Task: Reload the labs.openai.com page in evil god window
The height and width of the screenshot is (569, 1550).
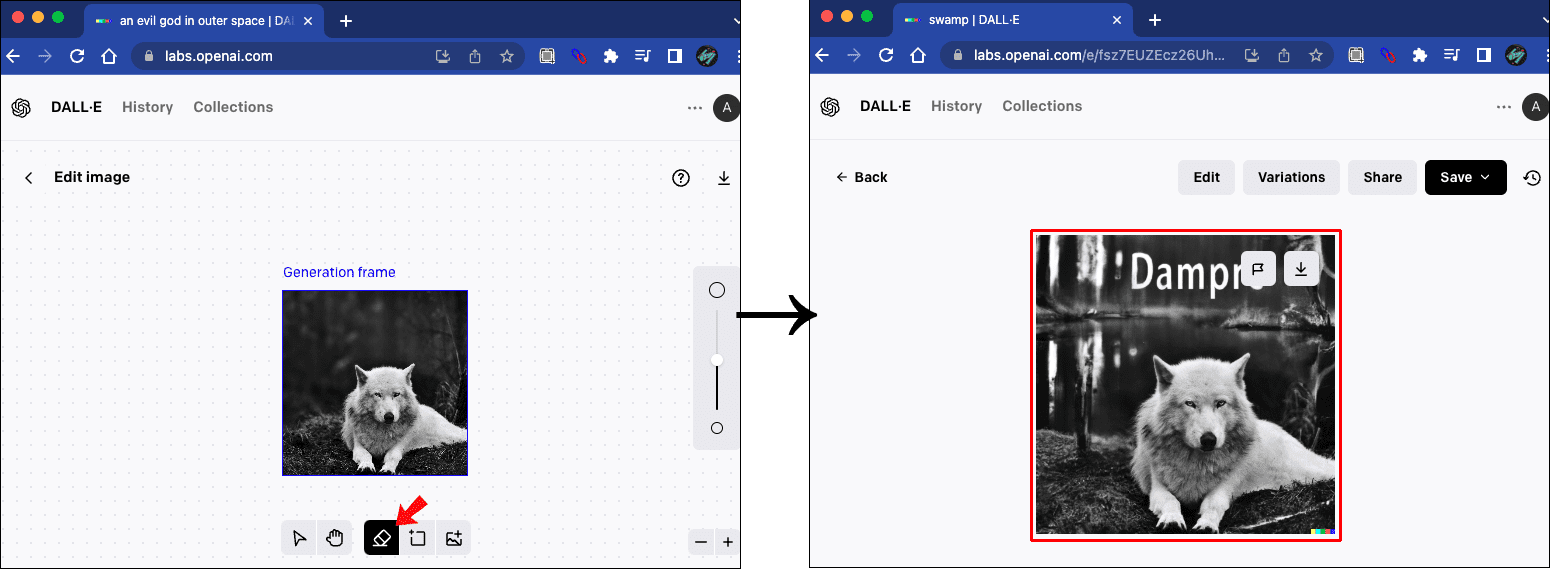Action: 77,56
